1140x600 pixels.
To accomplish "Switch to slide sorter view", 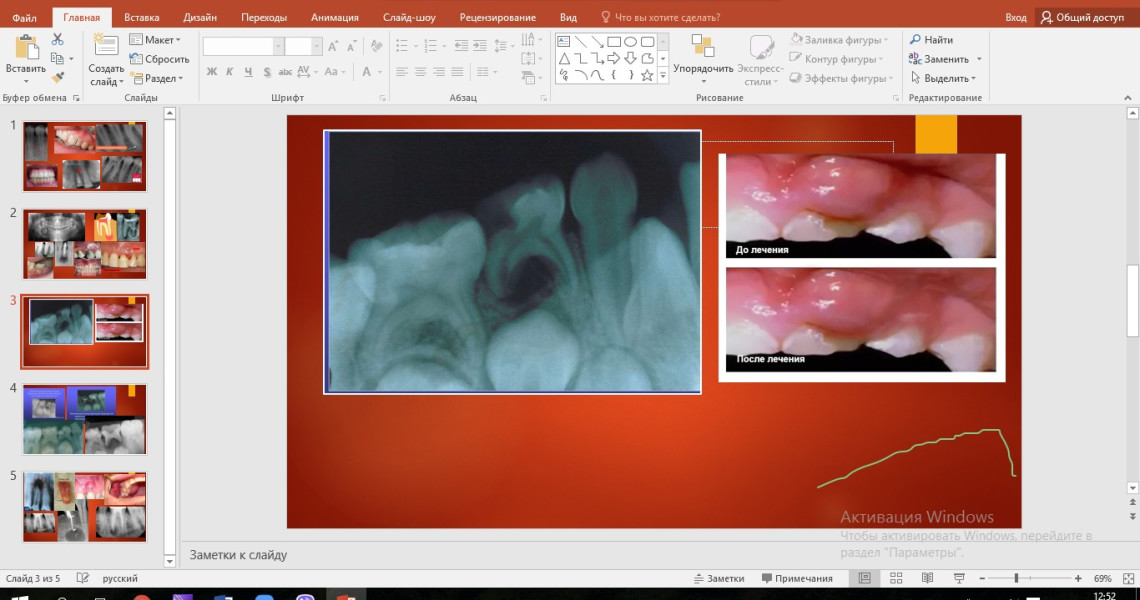I will 896,578.
